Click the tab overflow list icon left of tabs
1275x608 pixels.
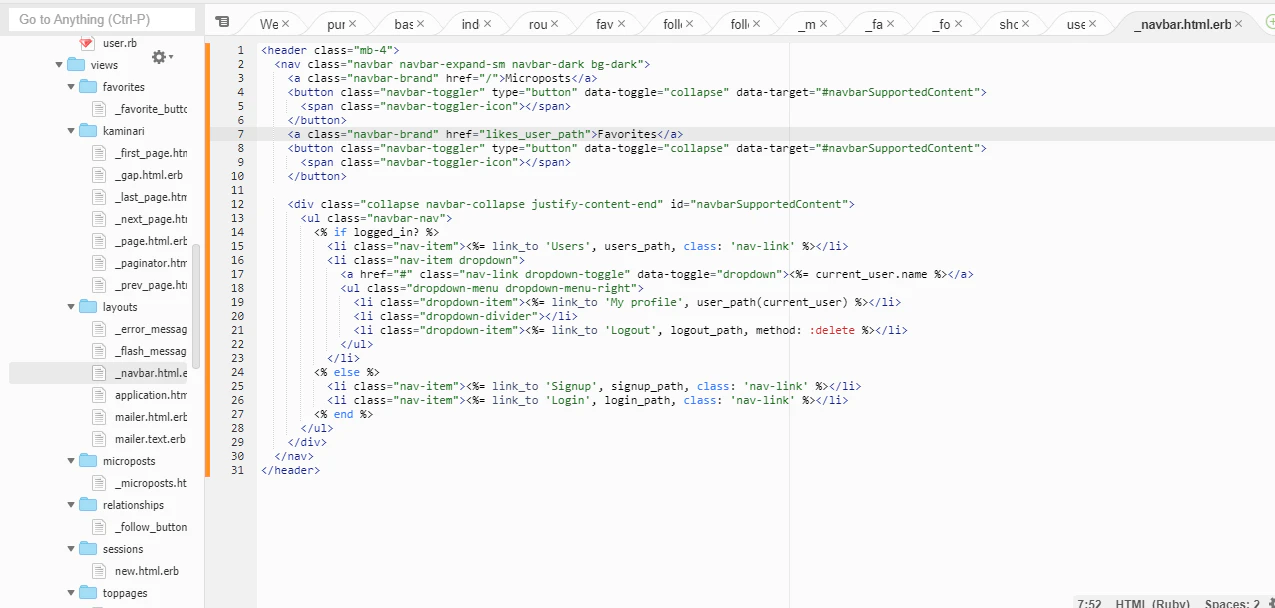pyautogui.click(x=222, y=20)
